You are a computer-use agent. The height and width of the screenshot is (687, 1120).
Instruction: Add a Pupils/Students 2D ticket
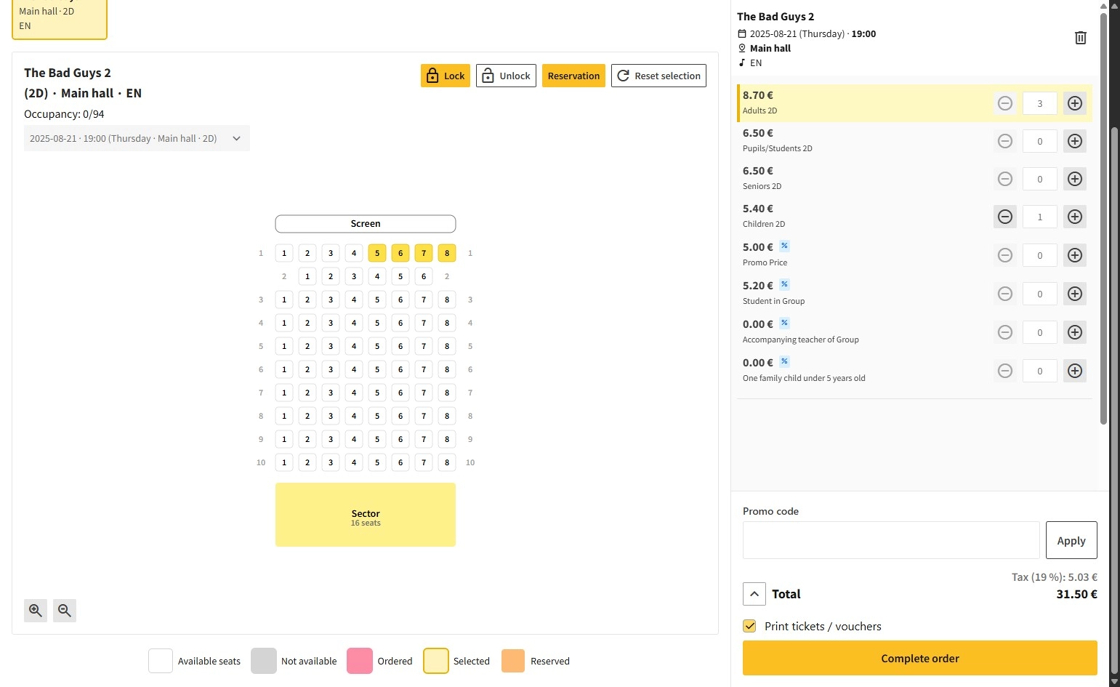coord(1074,141)
